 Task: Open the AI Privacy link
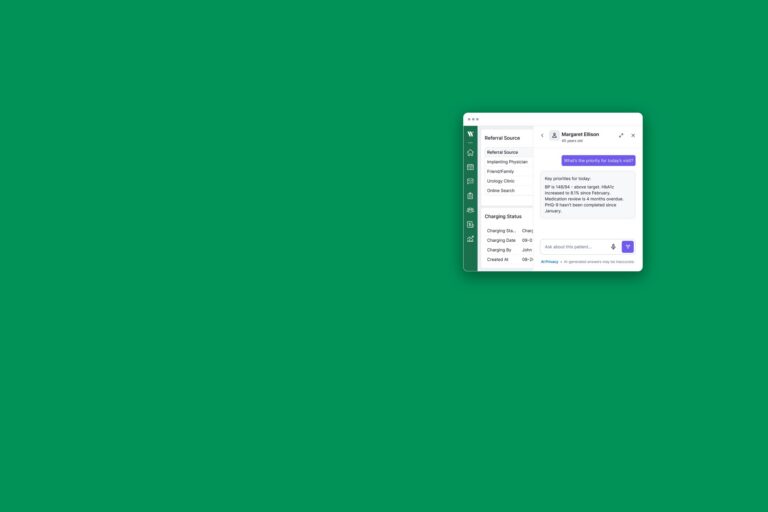(550, 262)
